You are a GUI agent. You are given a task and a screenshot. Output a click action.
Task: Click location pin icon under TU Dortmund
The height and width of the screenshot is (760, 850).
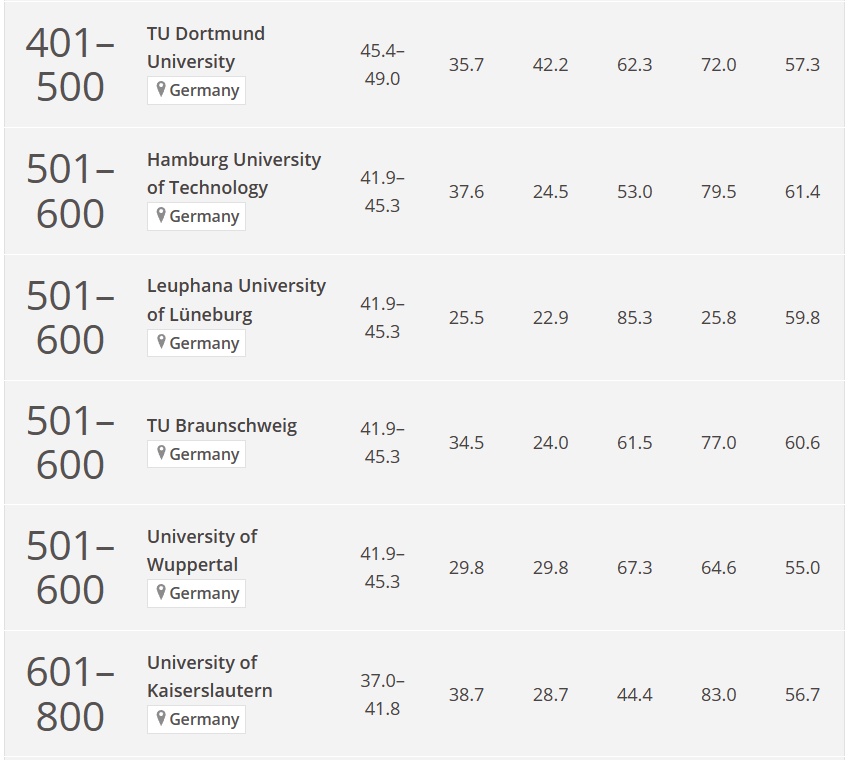tap(160, 89)
